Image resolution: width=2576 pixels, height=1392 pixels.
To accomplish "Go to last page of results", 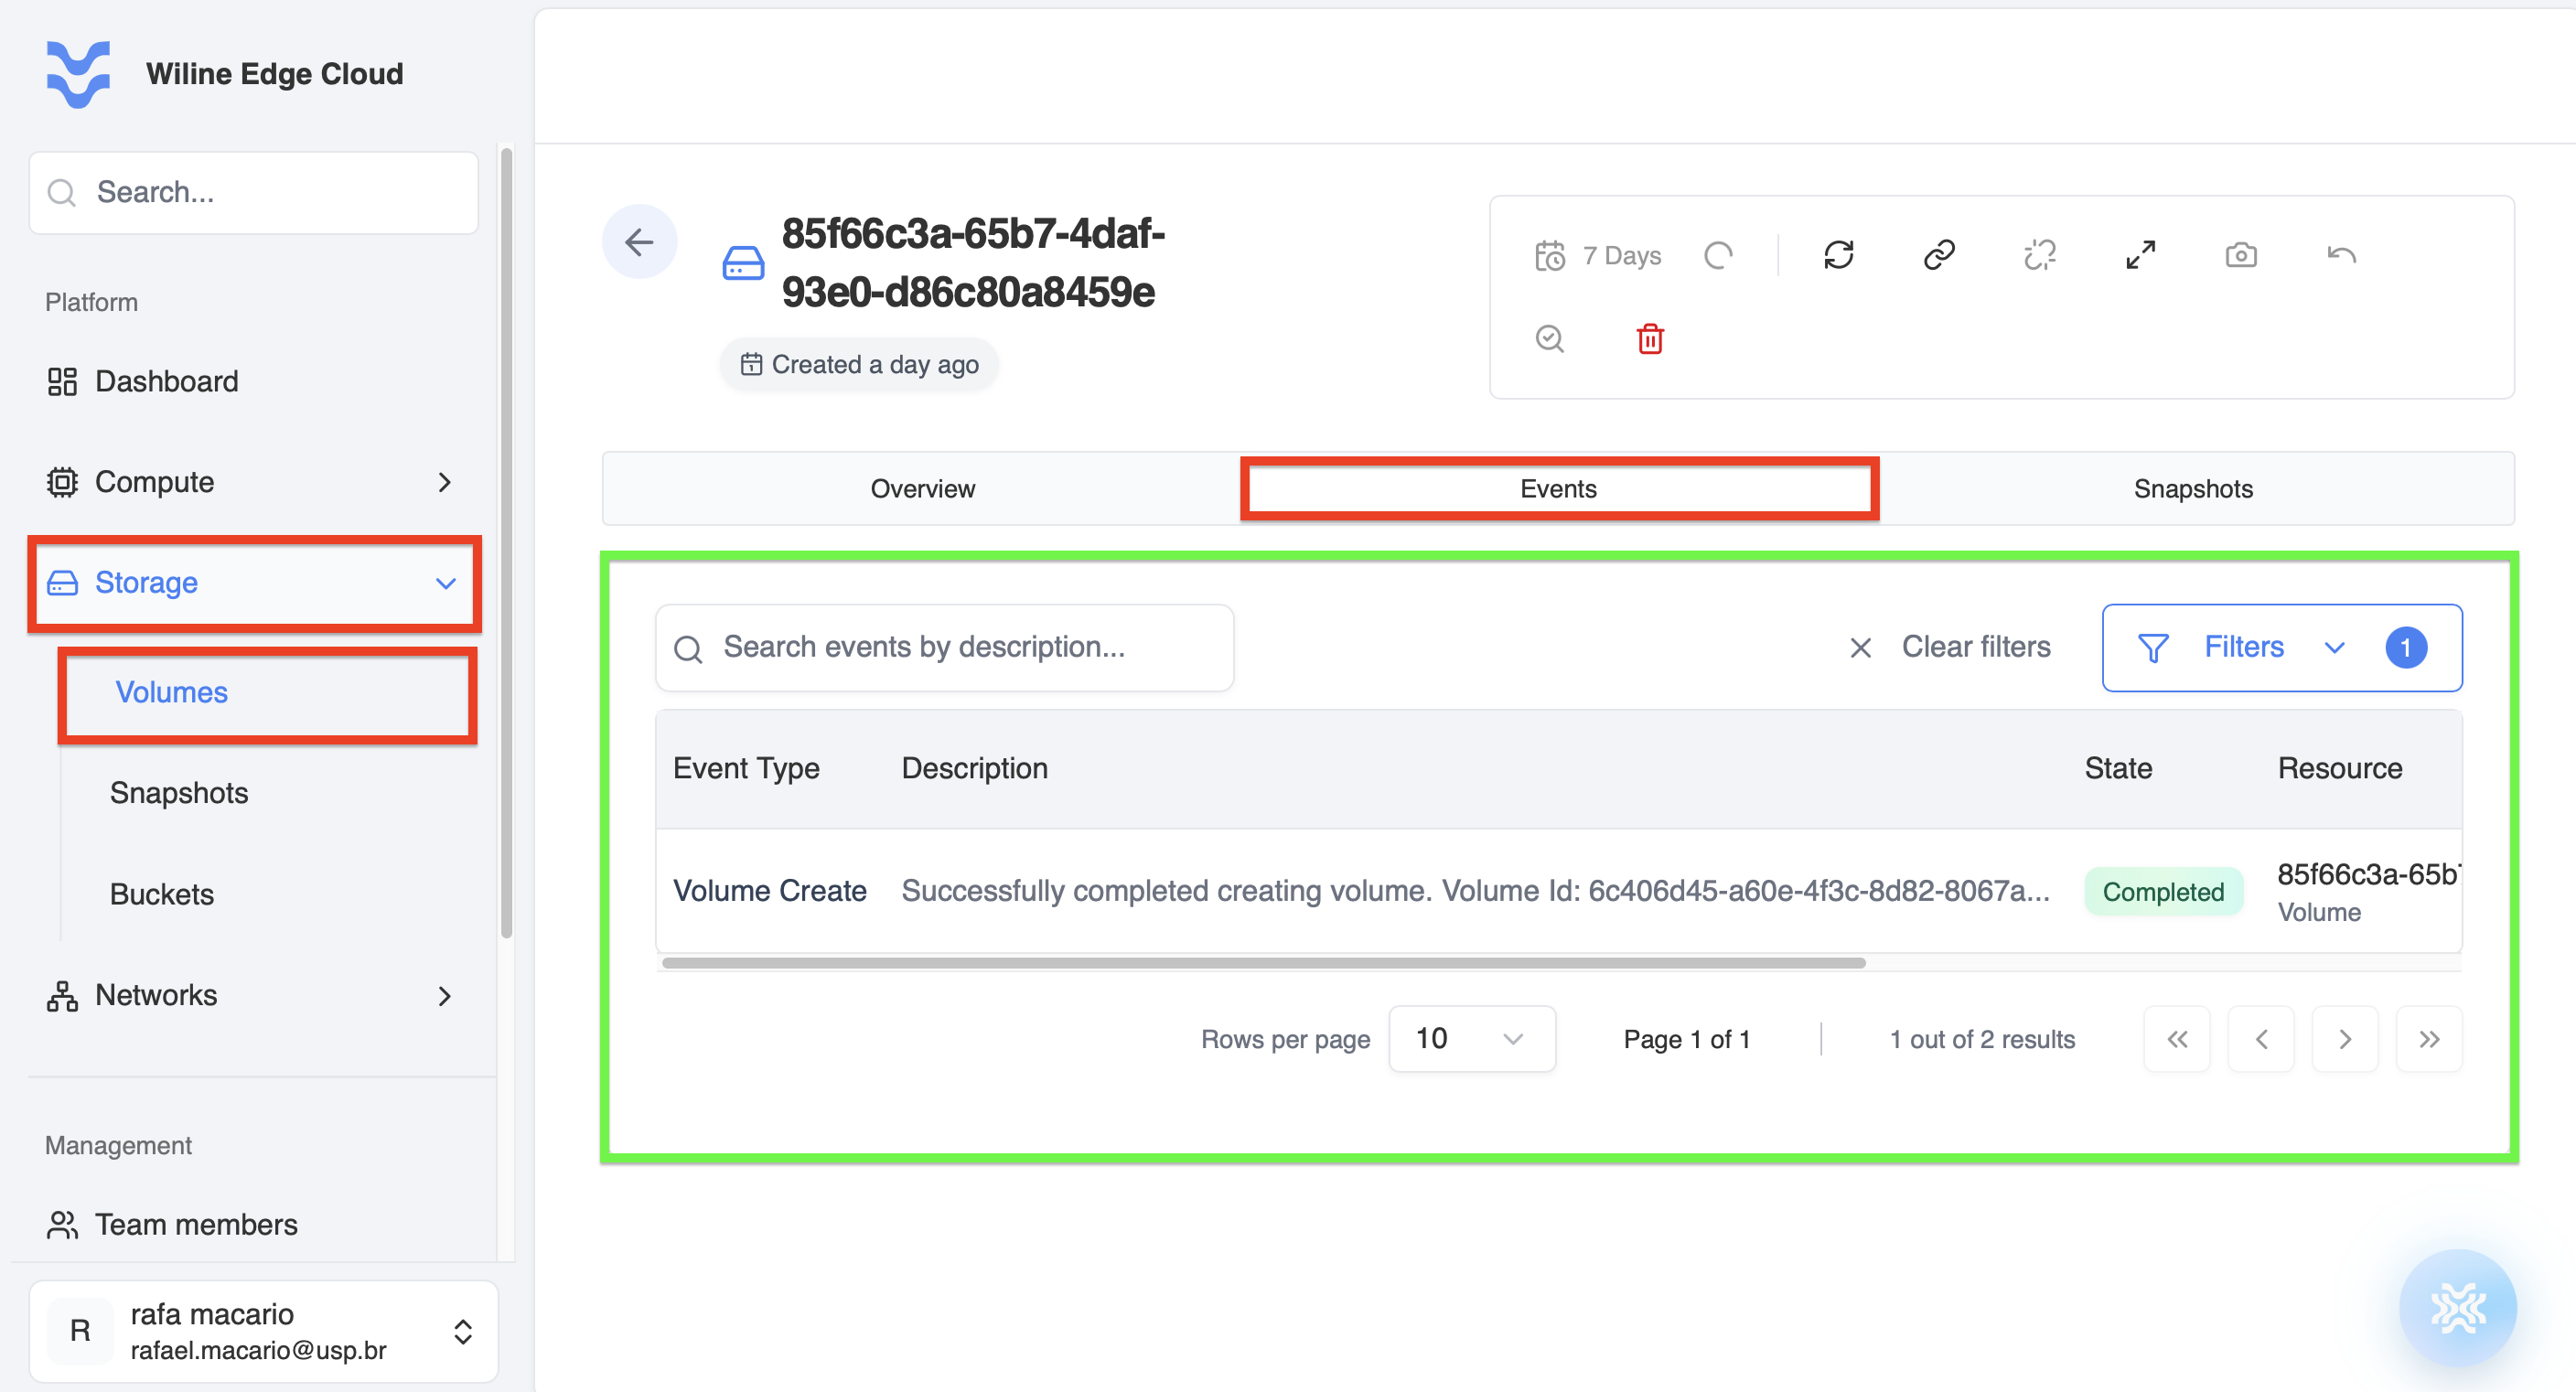I will tap(2429, 1040).
